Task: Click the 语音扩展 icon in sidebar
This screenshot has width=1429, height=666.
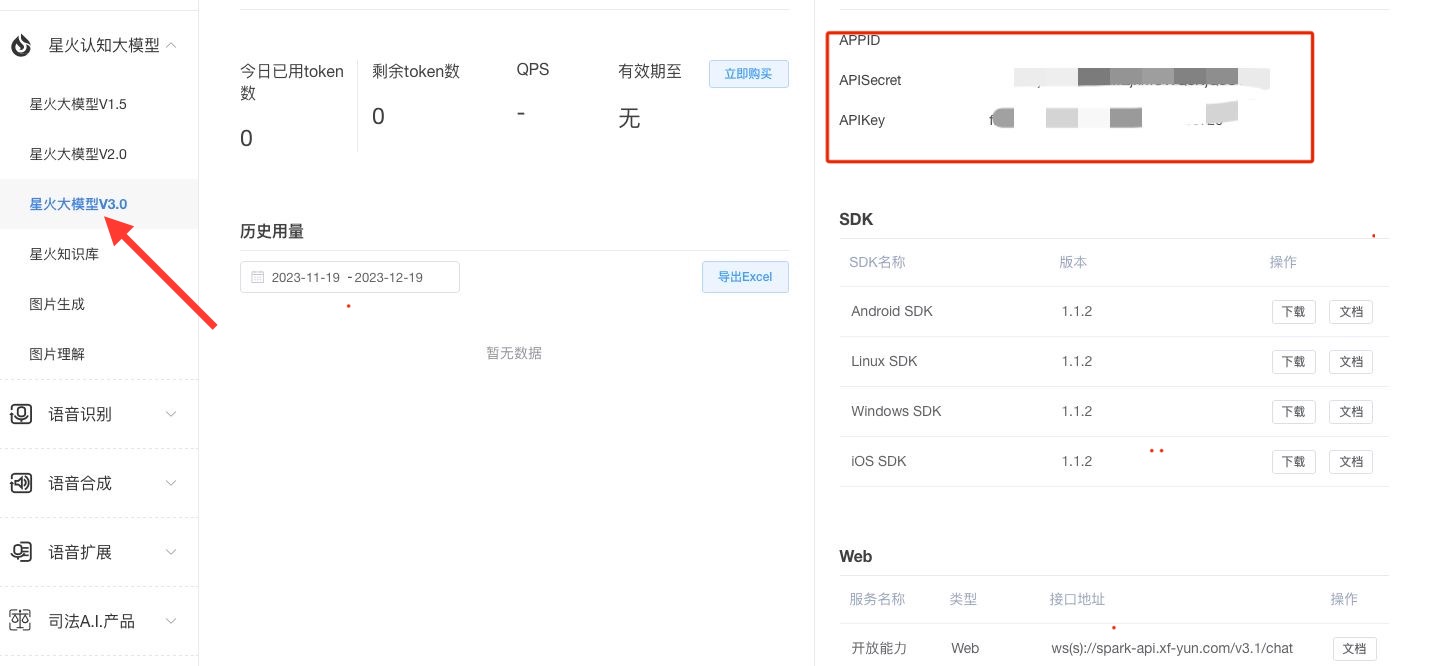Action: 21,552
